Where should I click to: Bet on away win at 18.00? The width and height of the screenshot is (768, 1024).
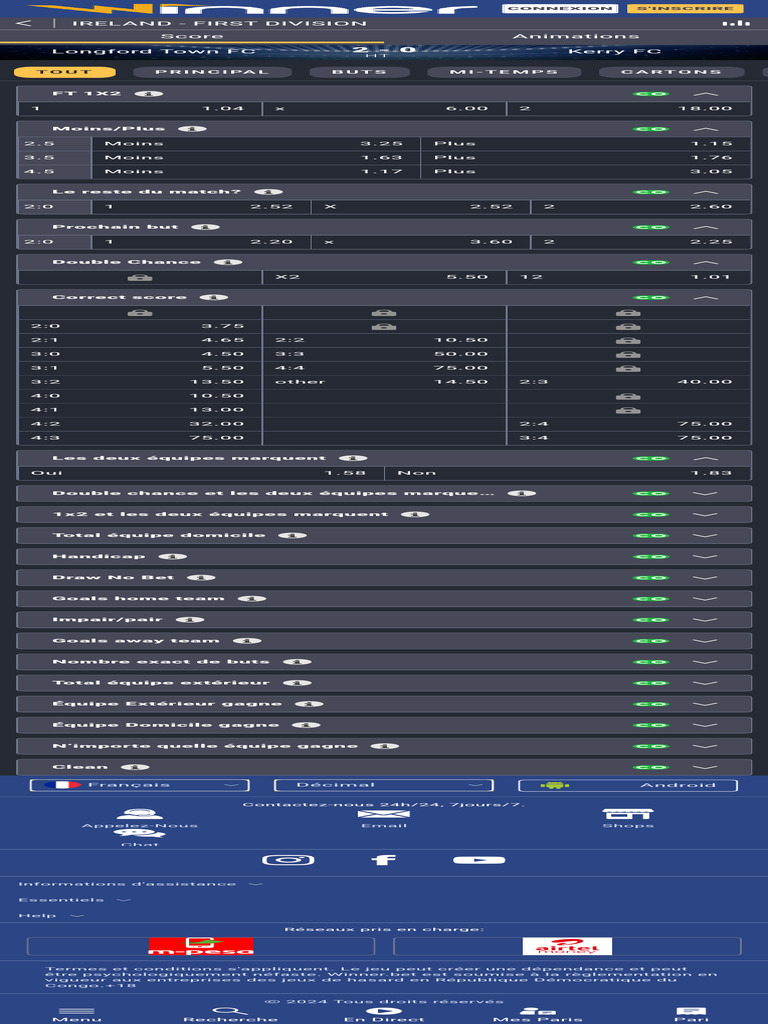(628, 108)
